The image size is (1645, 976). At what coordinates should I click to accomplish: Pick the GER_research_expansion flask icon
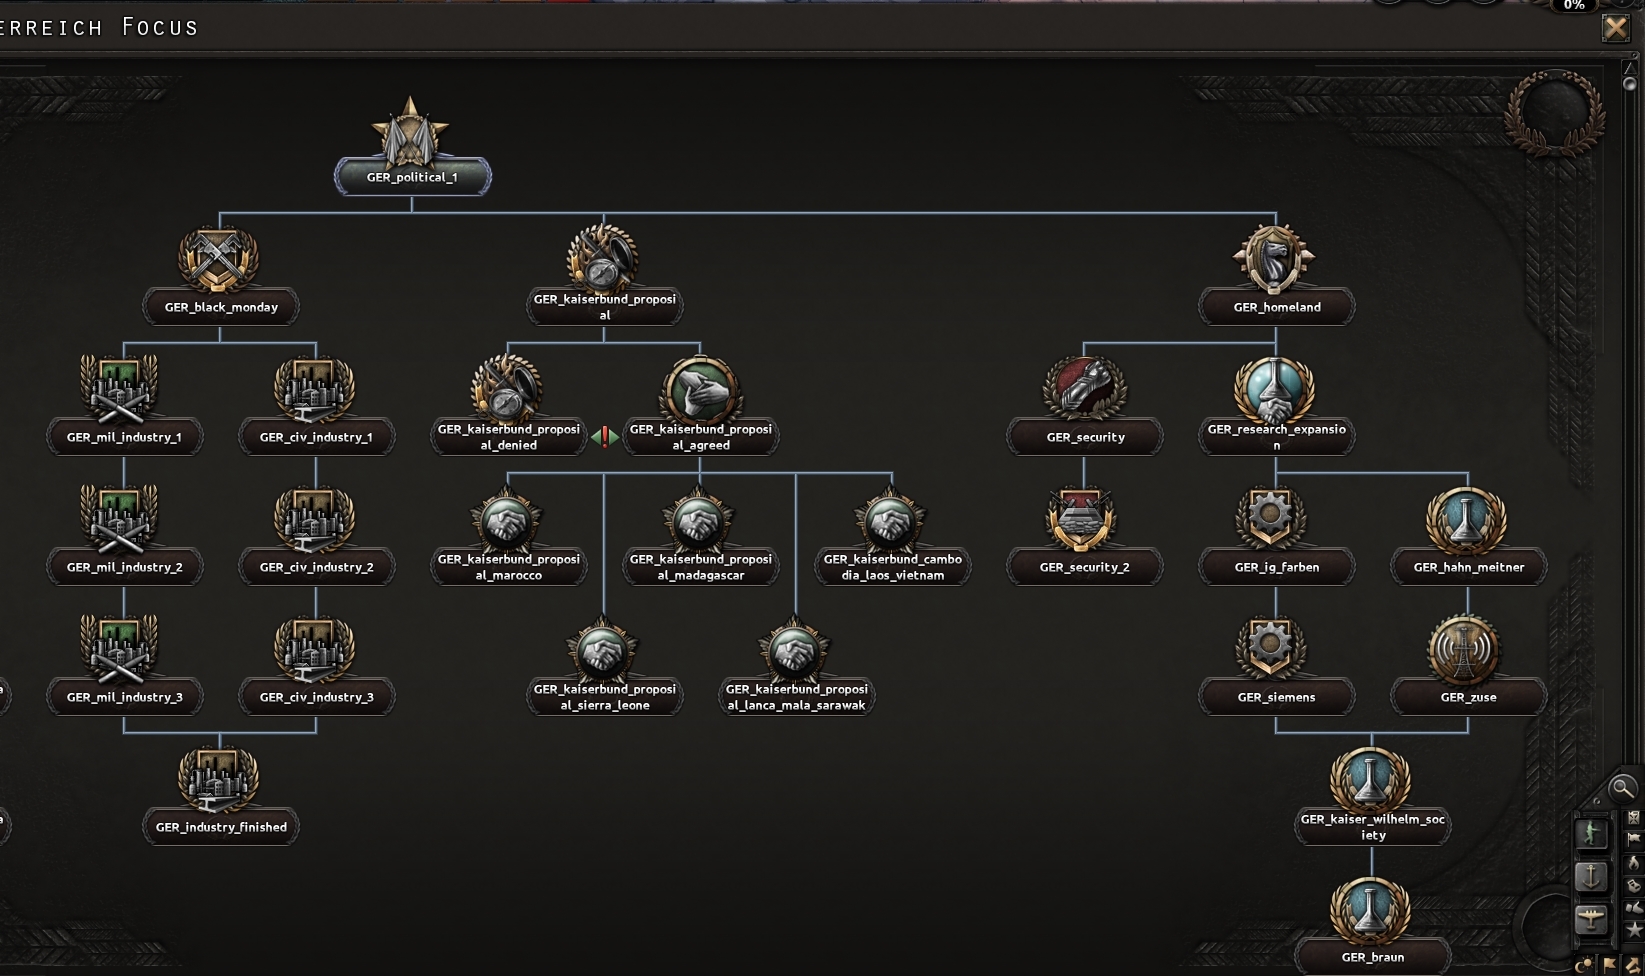(1275, 390)
